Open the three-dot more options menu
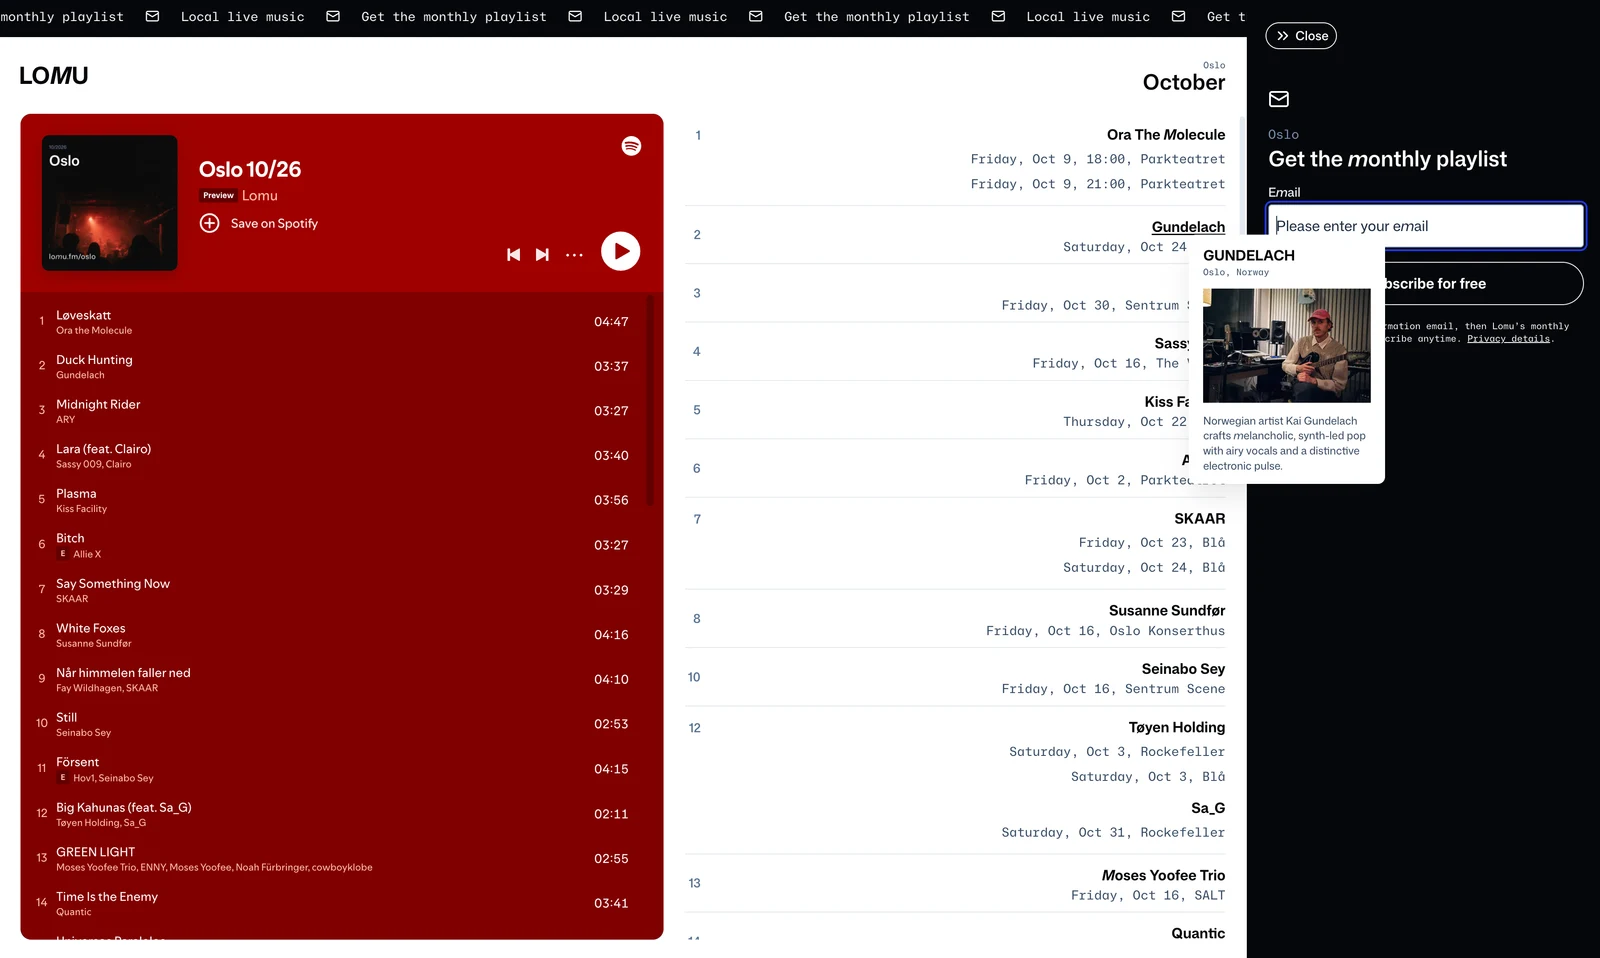This screenshot has height=958, width=1600. click(574, 255)
